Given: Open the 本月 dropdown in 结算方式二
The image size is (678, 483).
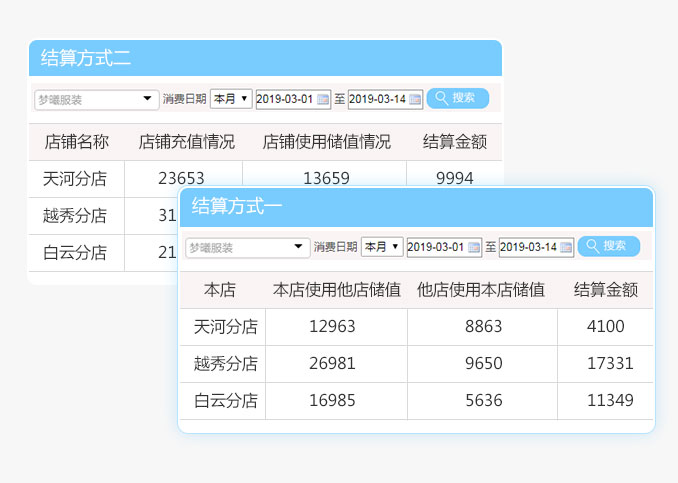Looking at the screenshot, I should [231, 99].
